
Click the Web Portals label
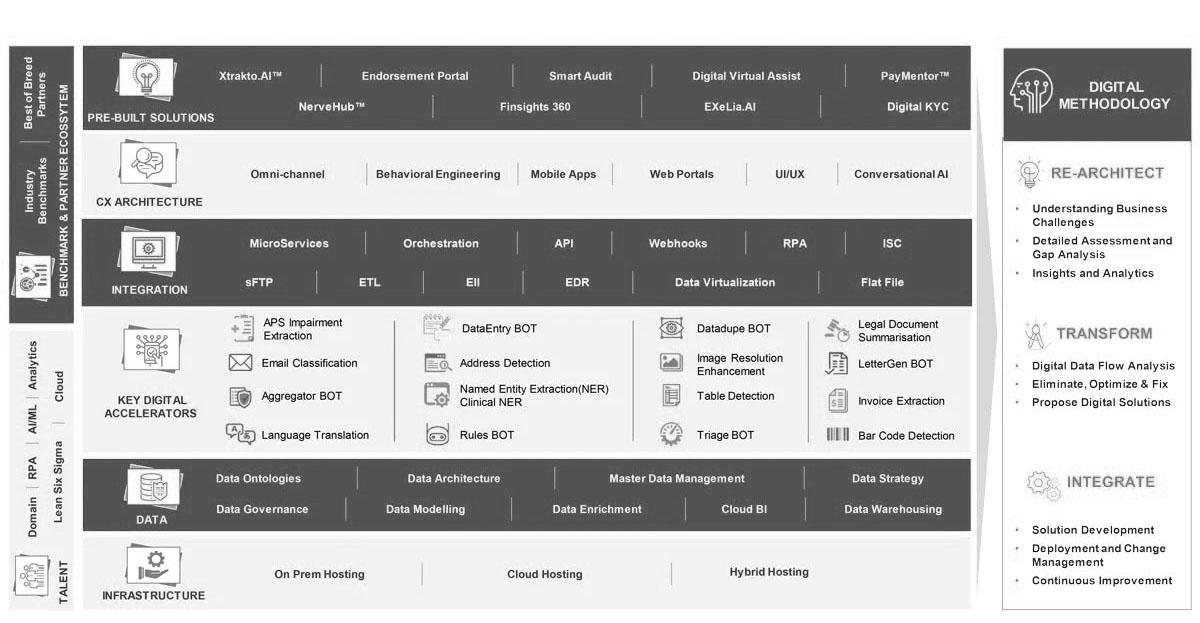coord(682,174)
